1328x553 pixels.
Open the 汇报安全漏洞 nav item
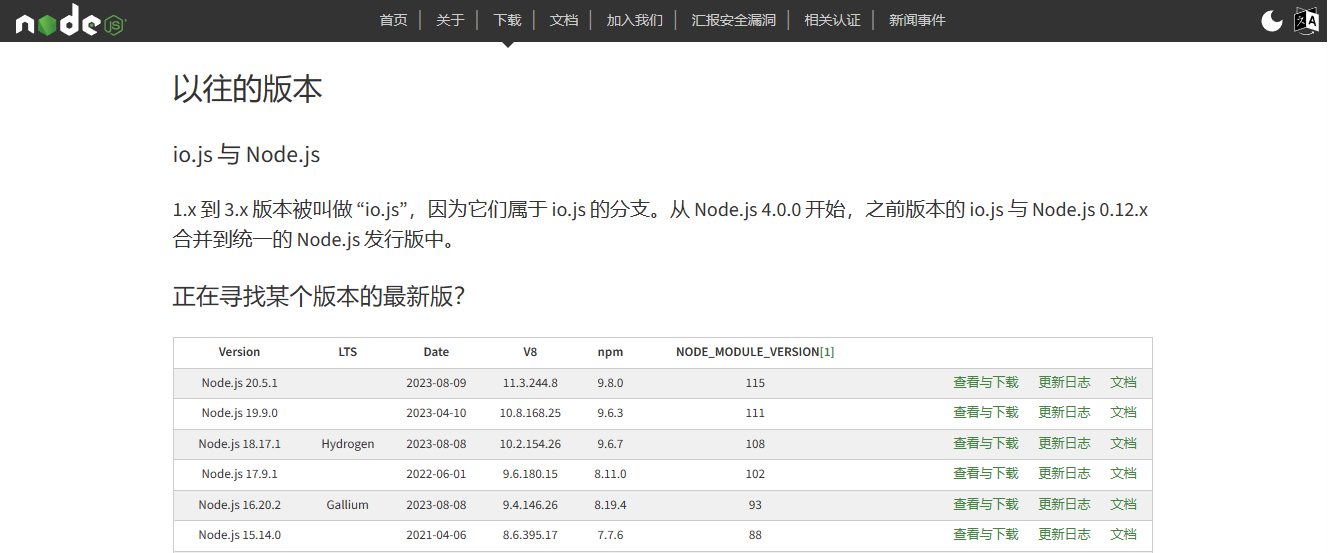pyautogui.click(x=734, y=20)
